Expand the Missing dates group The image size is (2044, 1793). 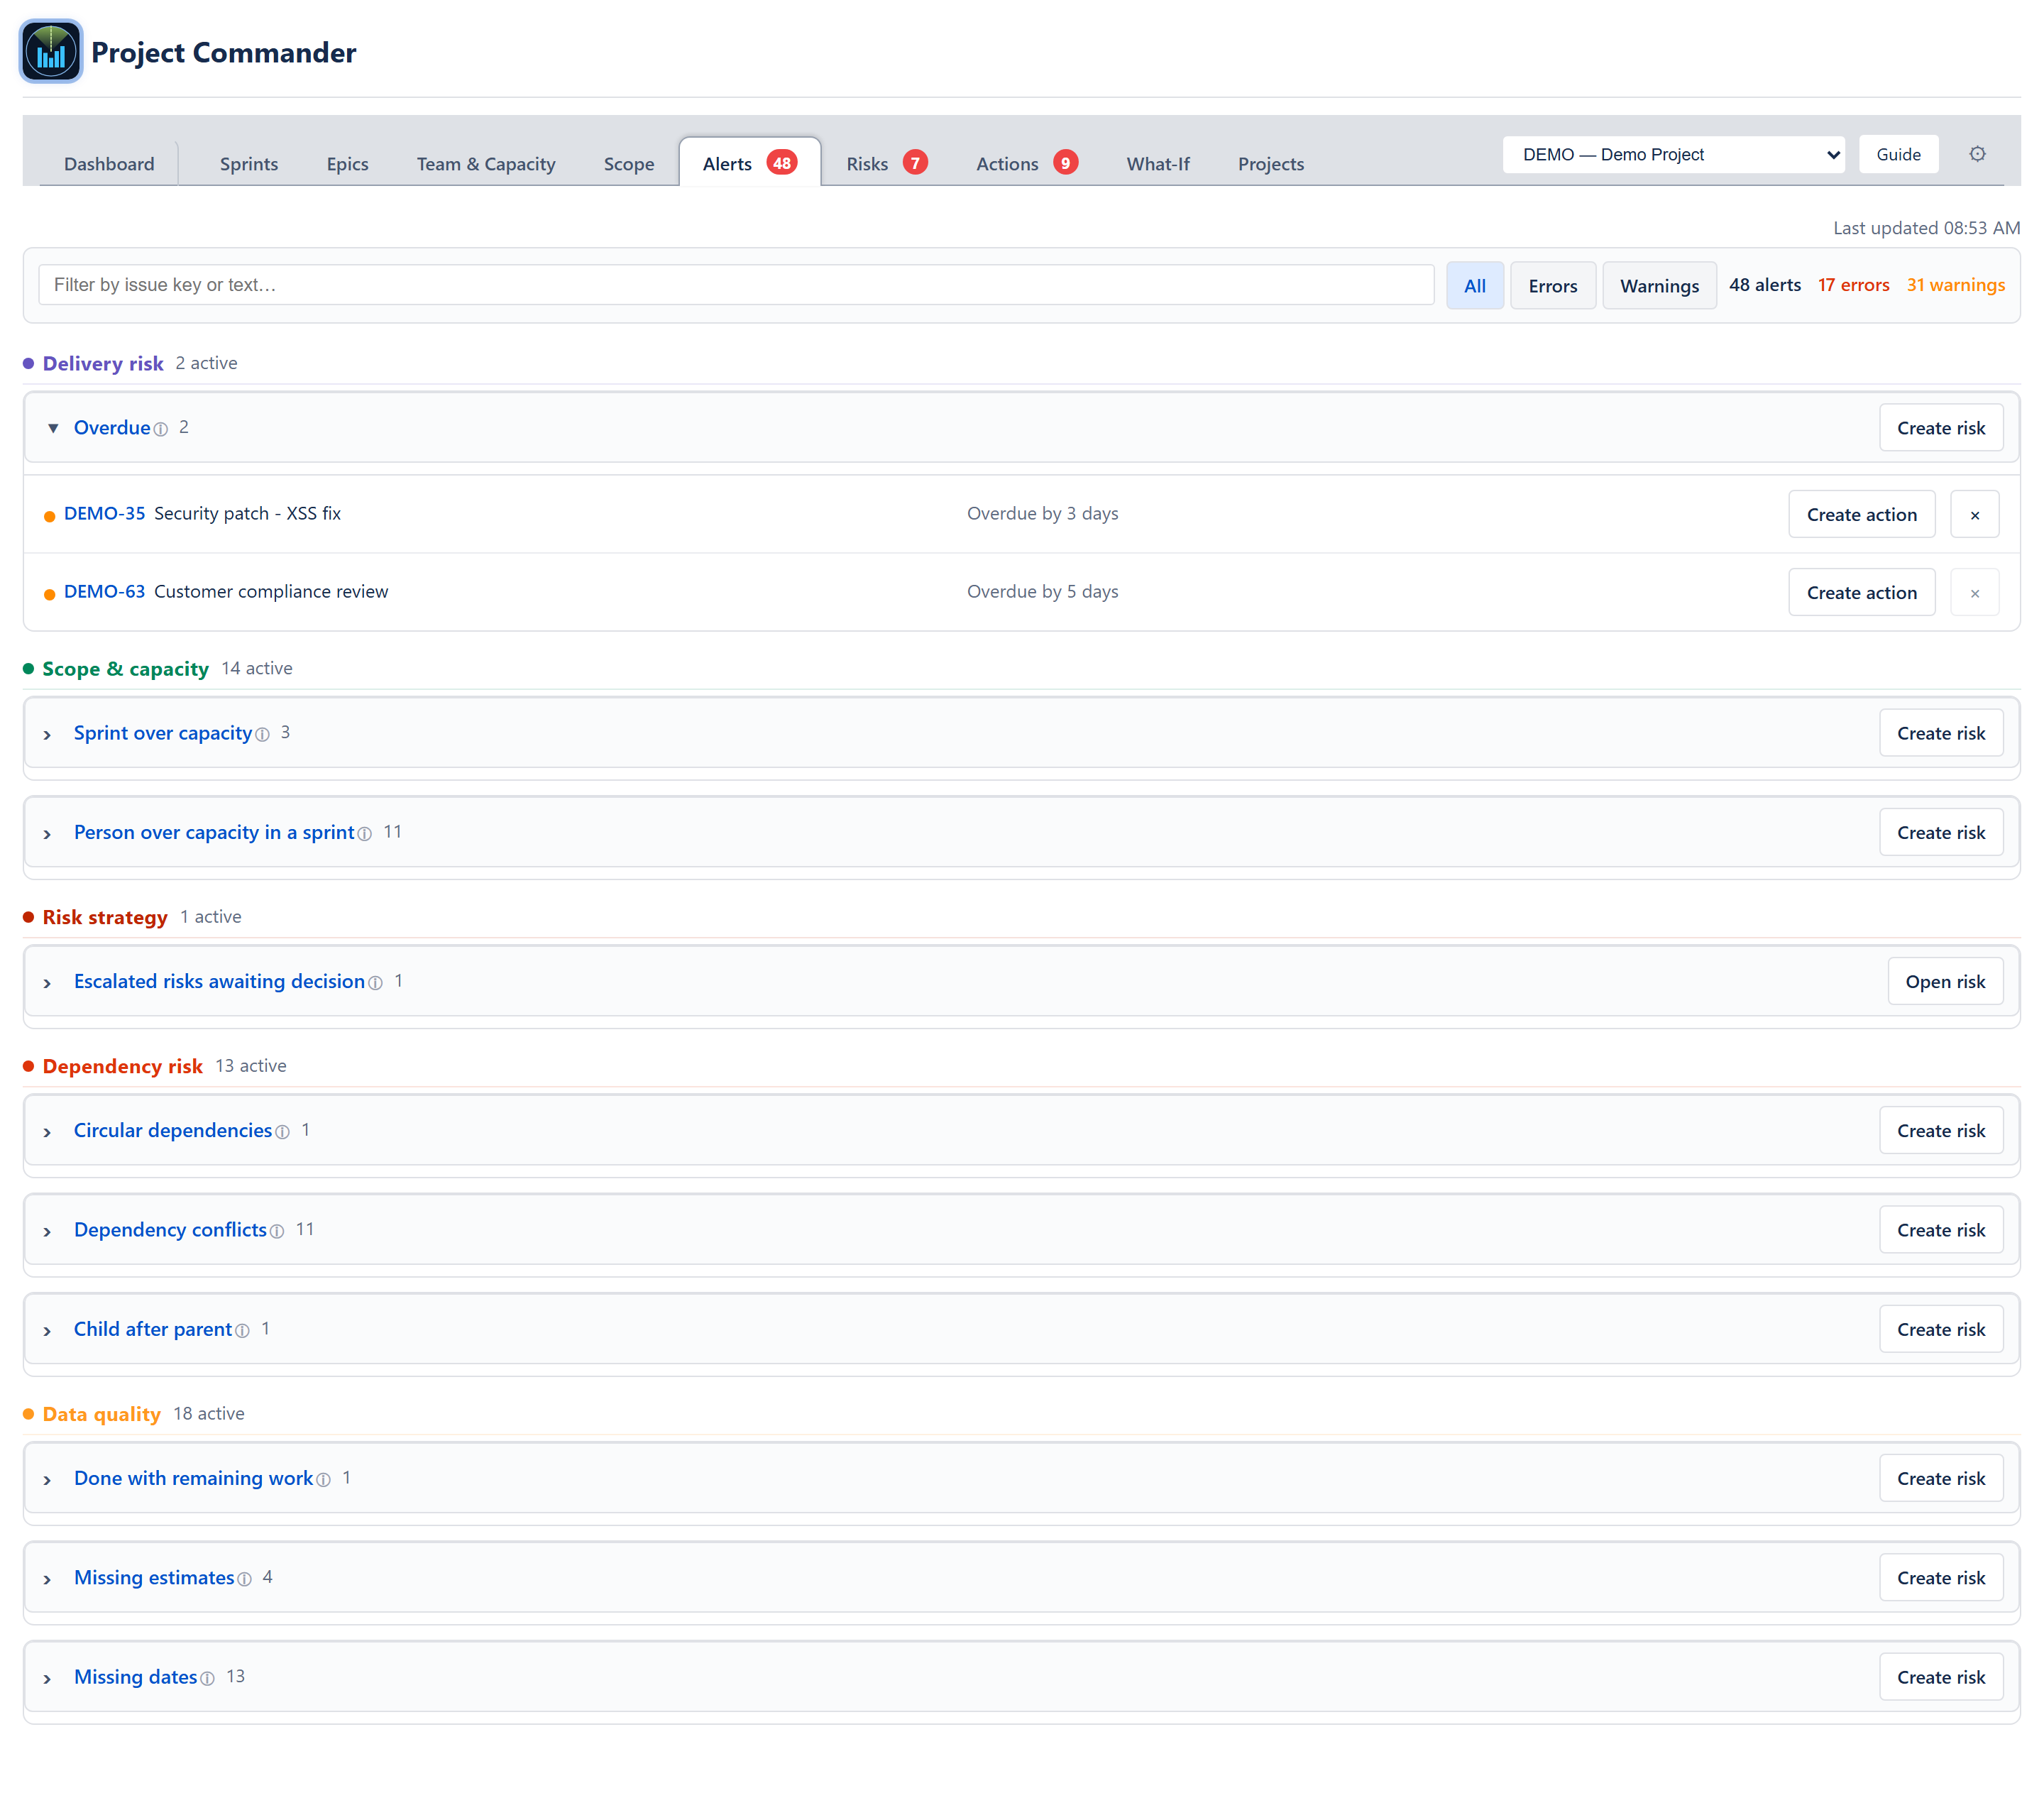47,1679
